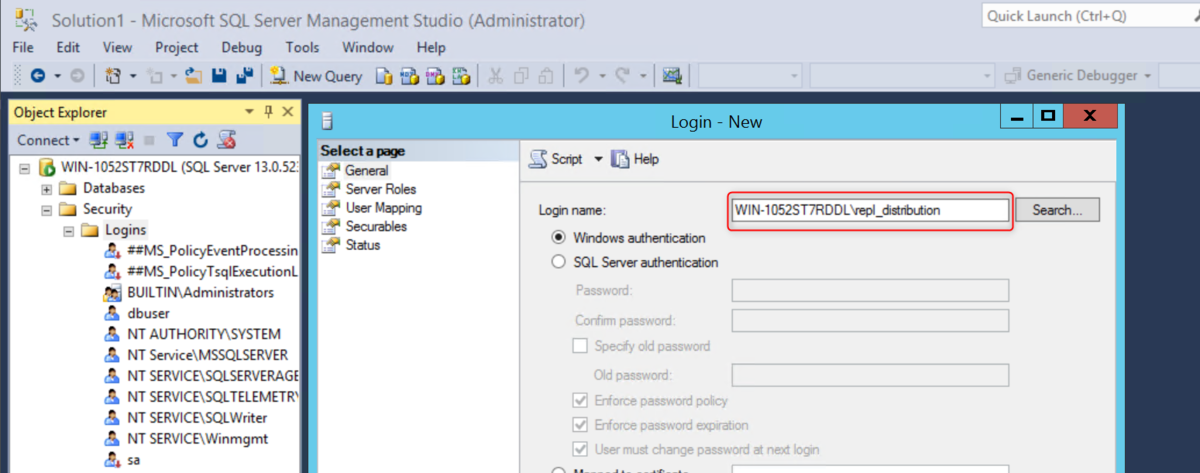
Task: Collapse the WIN-1052ST7RDDL server node
Action: click(x=25, y=167)
